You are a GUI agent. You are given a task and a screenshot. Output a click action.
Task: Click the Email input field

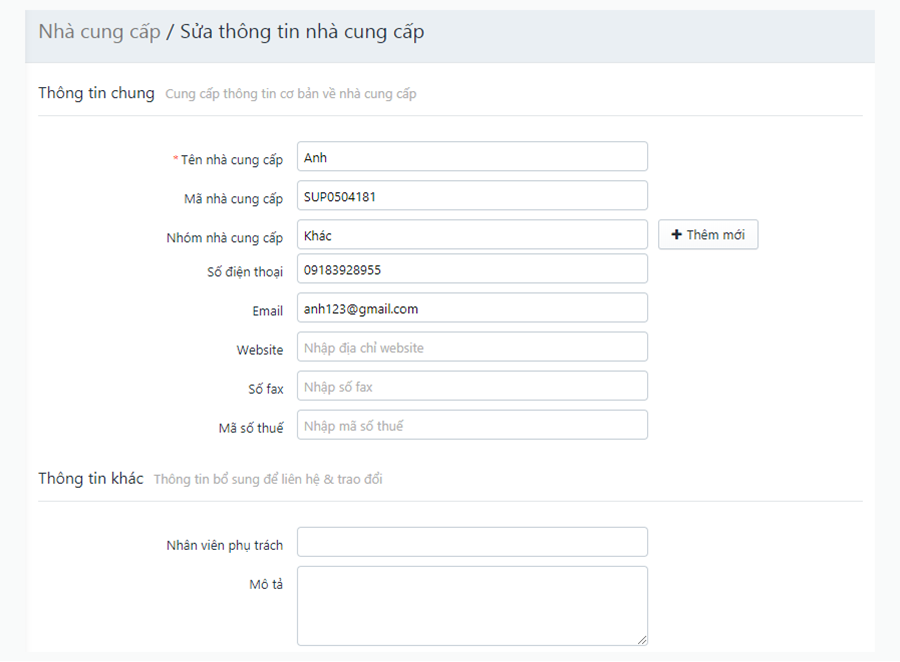(x=472, y=308)
